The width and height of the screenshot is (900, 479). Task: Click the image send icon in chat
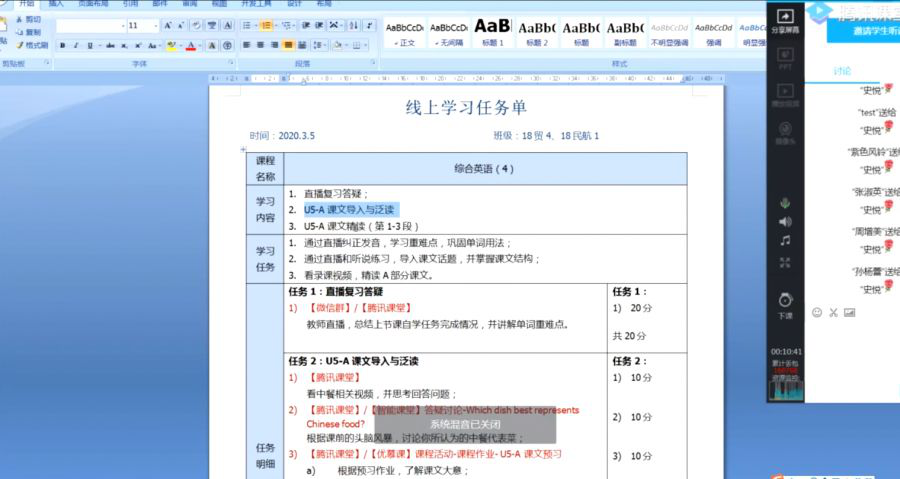pyautogui.click(x=849, y=313)
